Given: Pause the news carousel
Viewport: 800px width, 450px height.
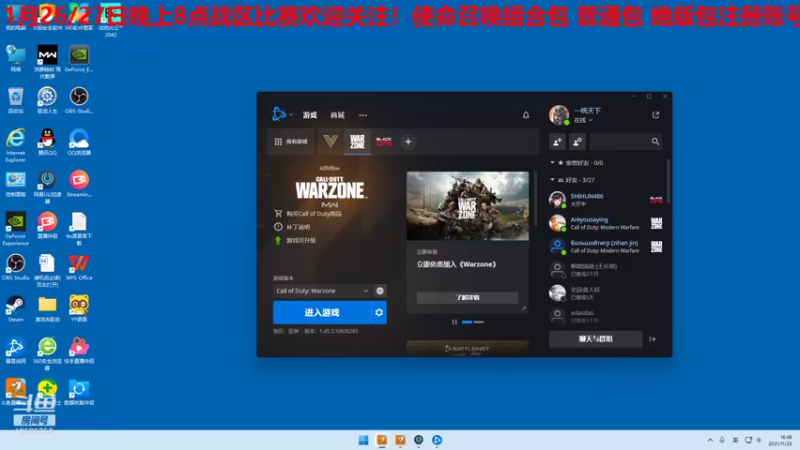Looking at the screenshot, I should point(454,322).
